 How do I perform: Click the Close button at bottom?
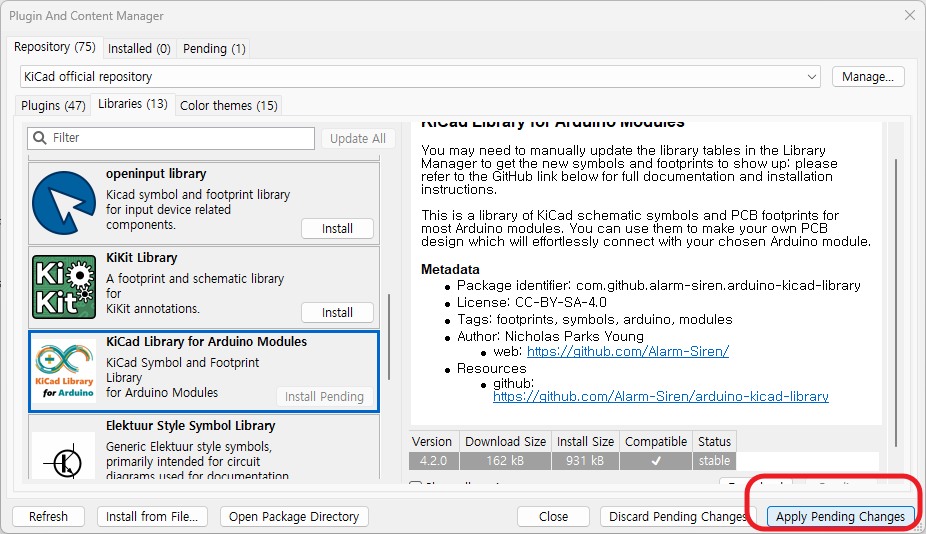553,516
